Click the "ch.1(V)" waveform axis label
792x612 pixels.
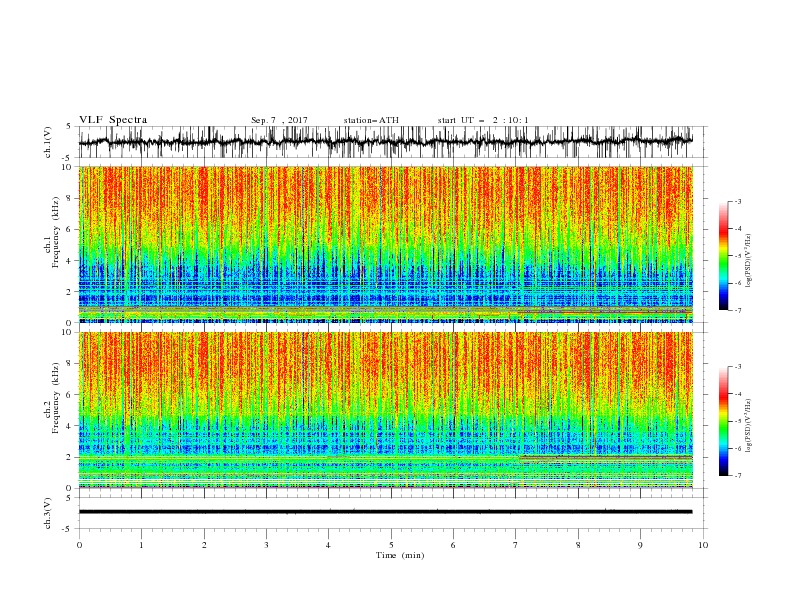pos(48,142)
